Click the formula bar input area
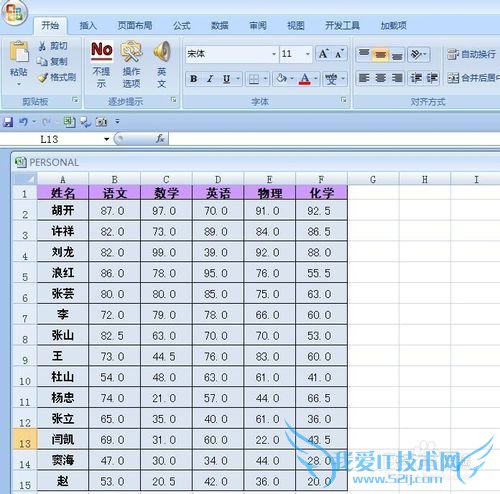The height and width of the screenshot is (494, 500). 334,139
